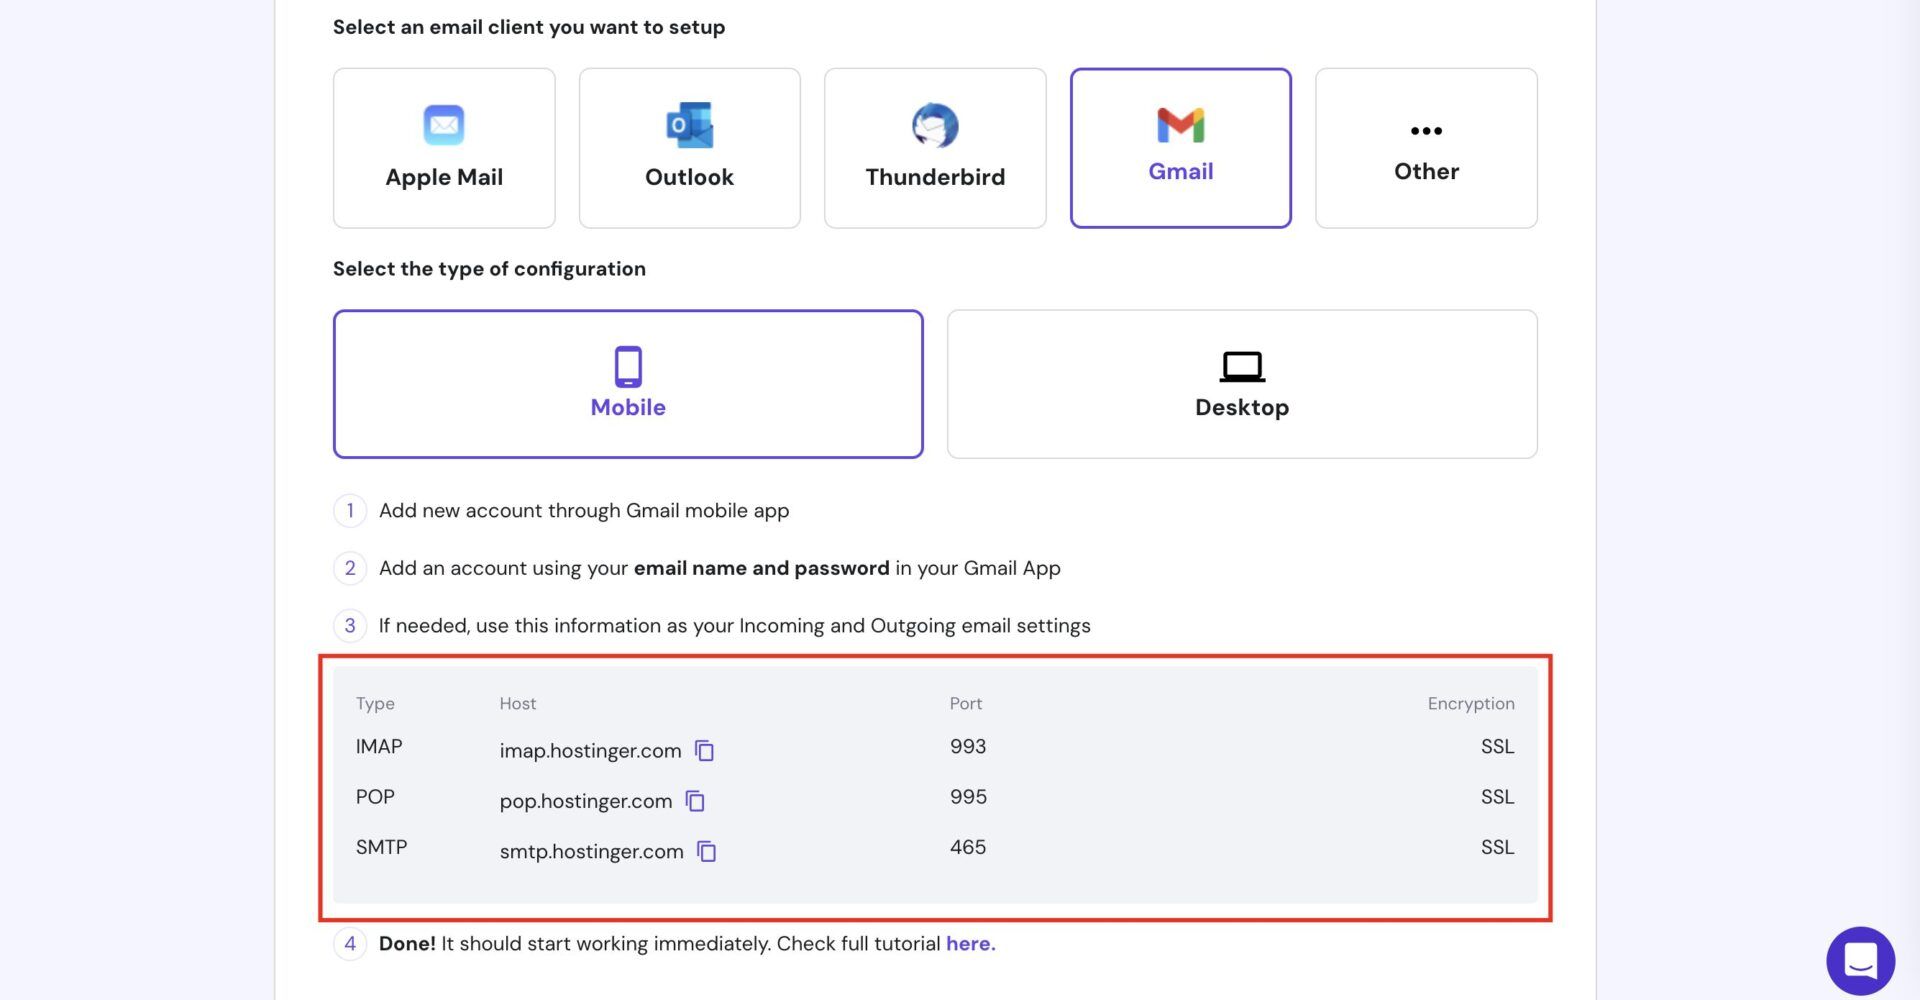
Task: Click the SSL encryption in POP row
Action: (x=1497, y=796)
